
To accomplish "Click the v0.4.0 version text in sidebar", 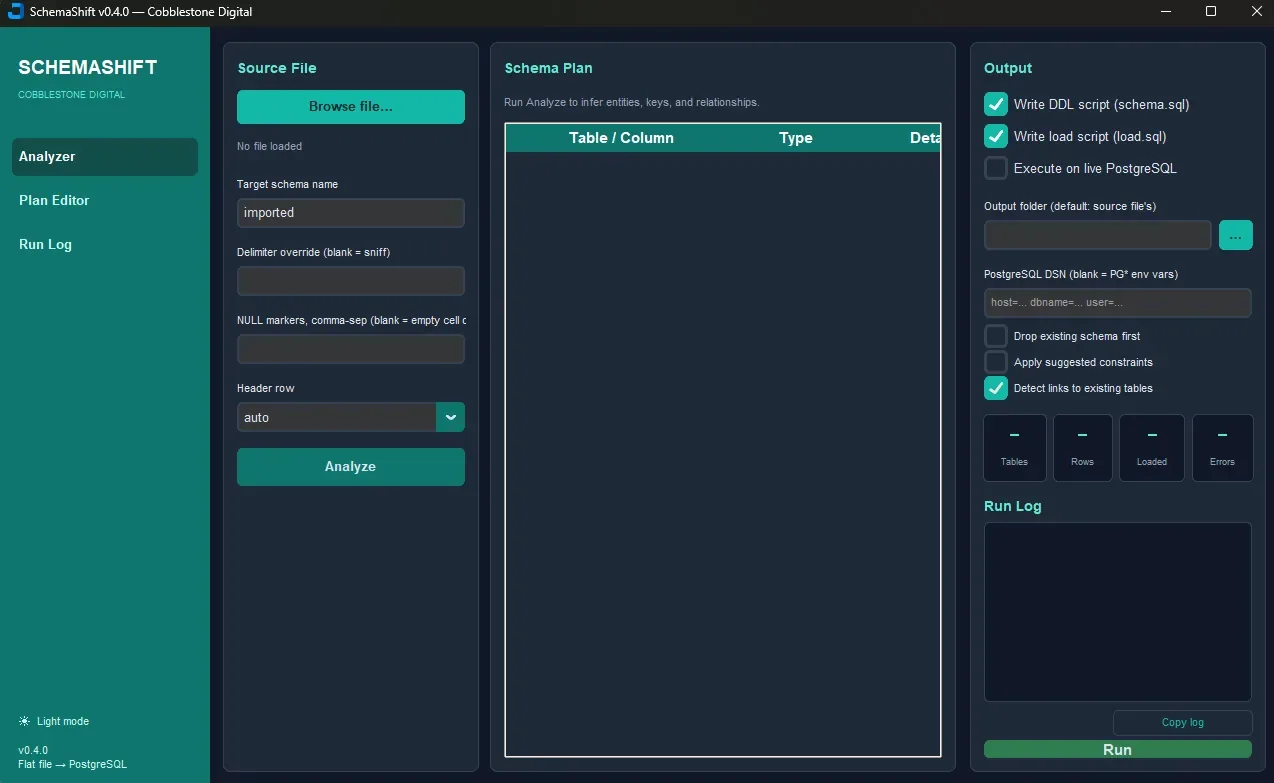I will [33, 750].
